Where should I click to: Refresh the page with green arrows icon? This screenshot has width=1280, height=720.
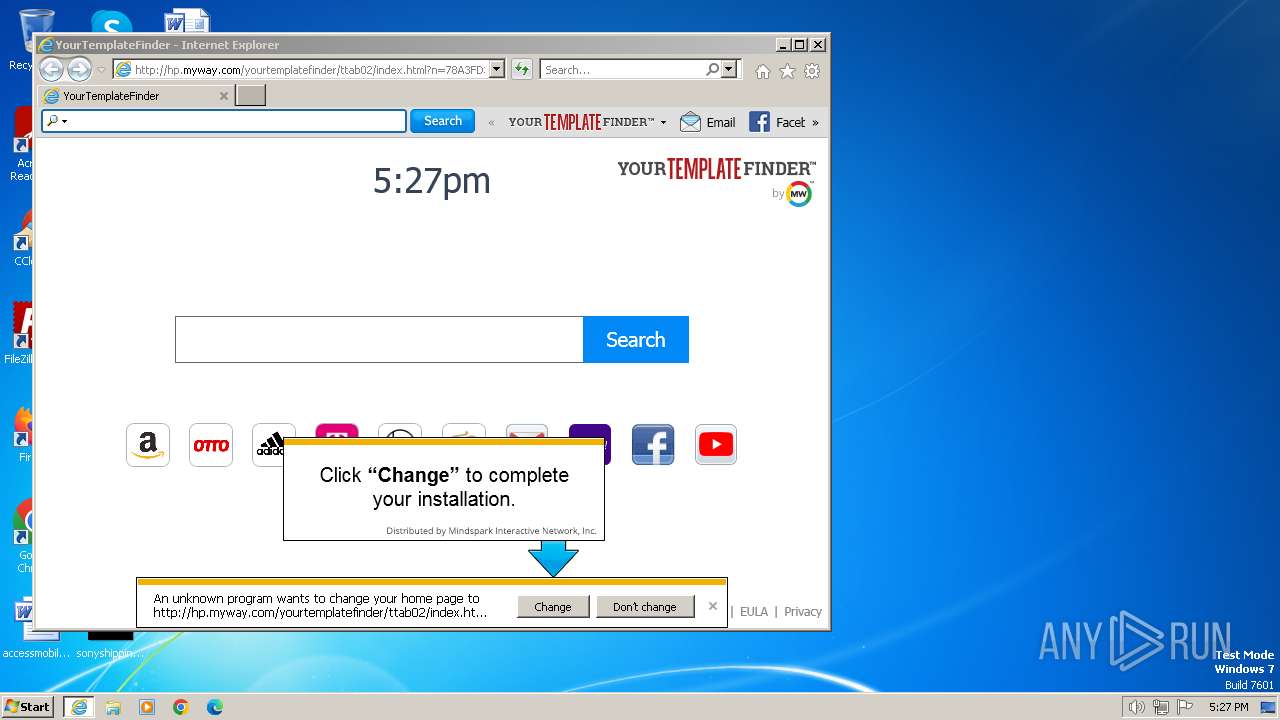click(522, 70)
